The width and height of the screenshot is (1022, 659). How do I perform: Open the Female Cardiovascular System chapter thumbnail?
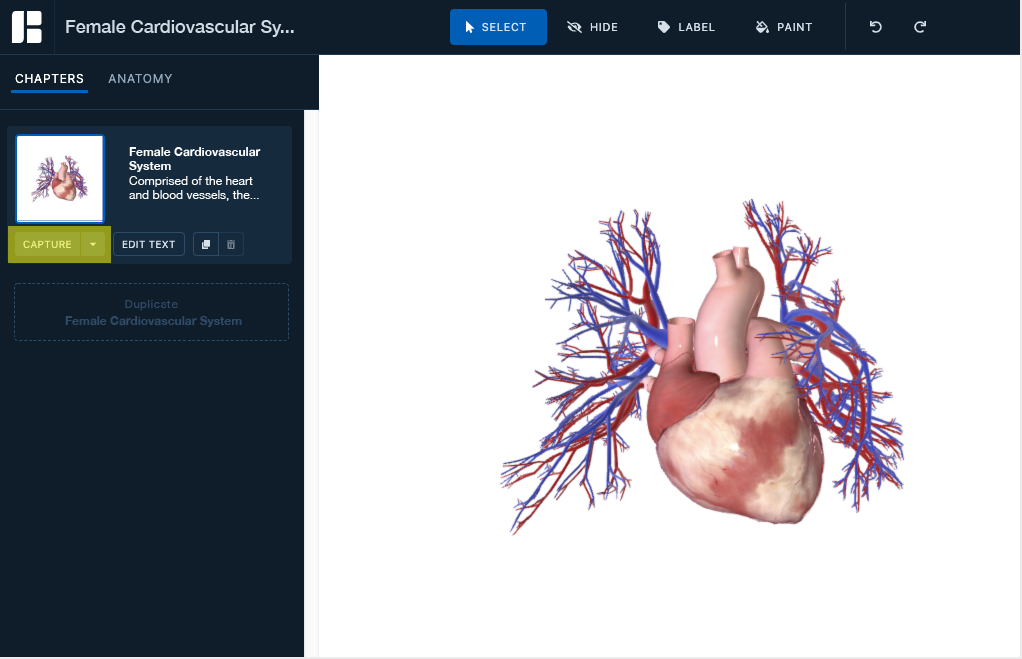[60, 179]
